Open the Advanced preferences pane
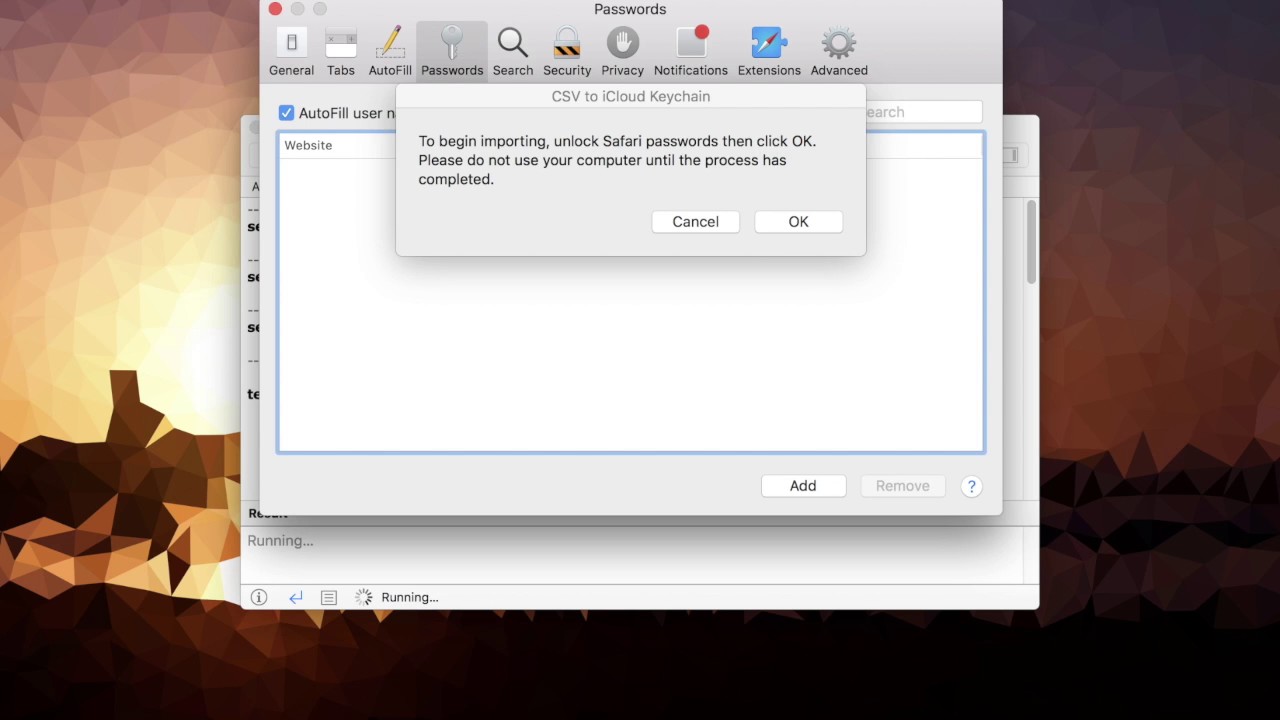This screenshot has height=720, width=1280. click(x=839, y=52)
